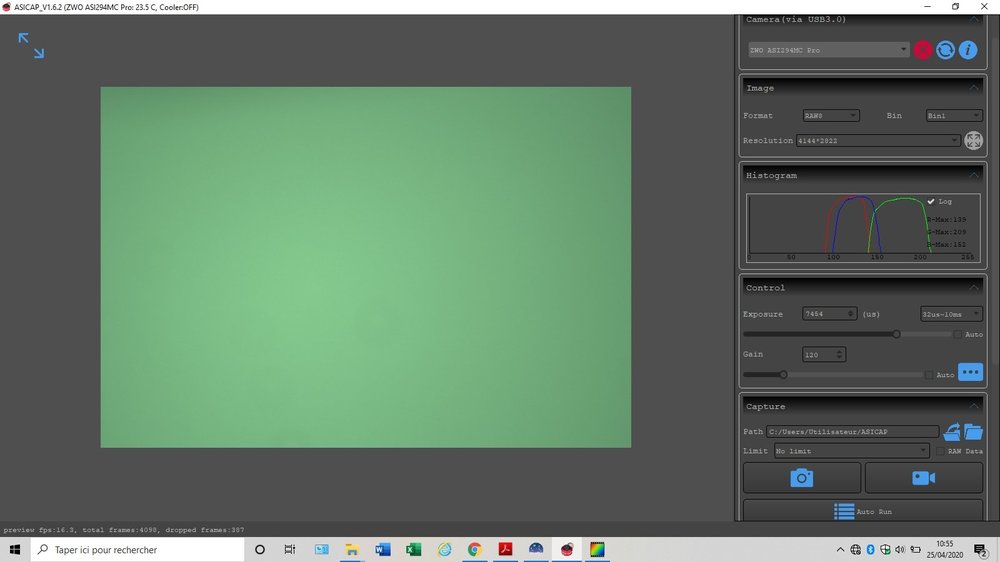Open the Windows Start menu
1000x562 pixels.
click(15, 549)
